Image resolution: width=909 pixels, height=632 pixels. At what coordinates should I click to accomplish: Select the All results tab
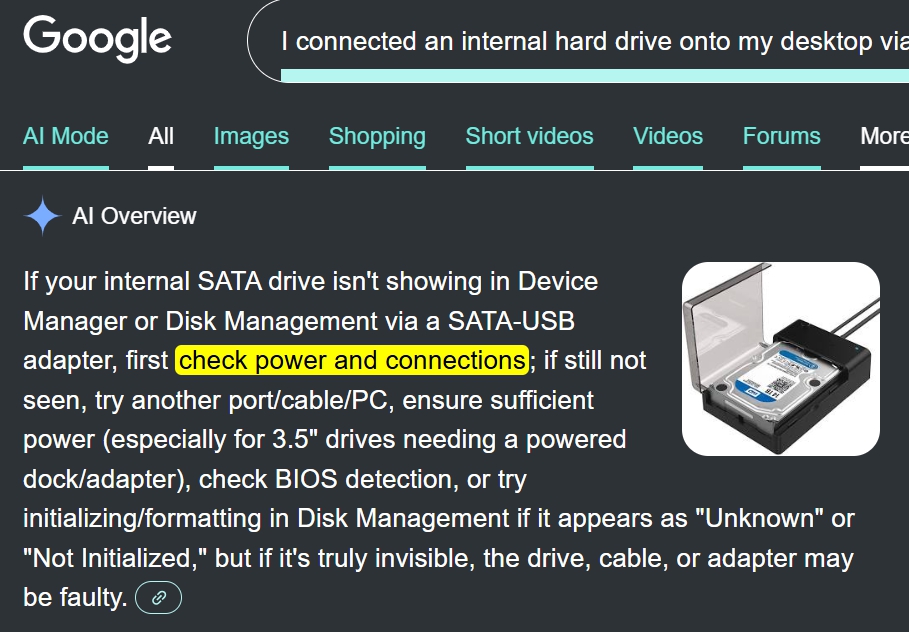[x=161, y=136]
